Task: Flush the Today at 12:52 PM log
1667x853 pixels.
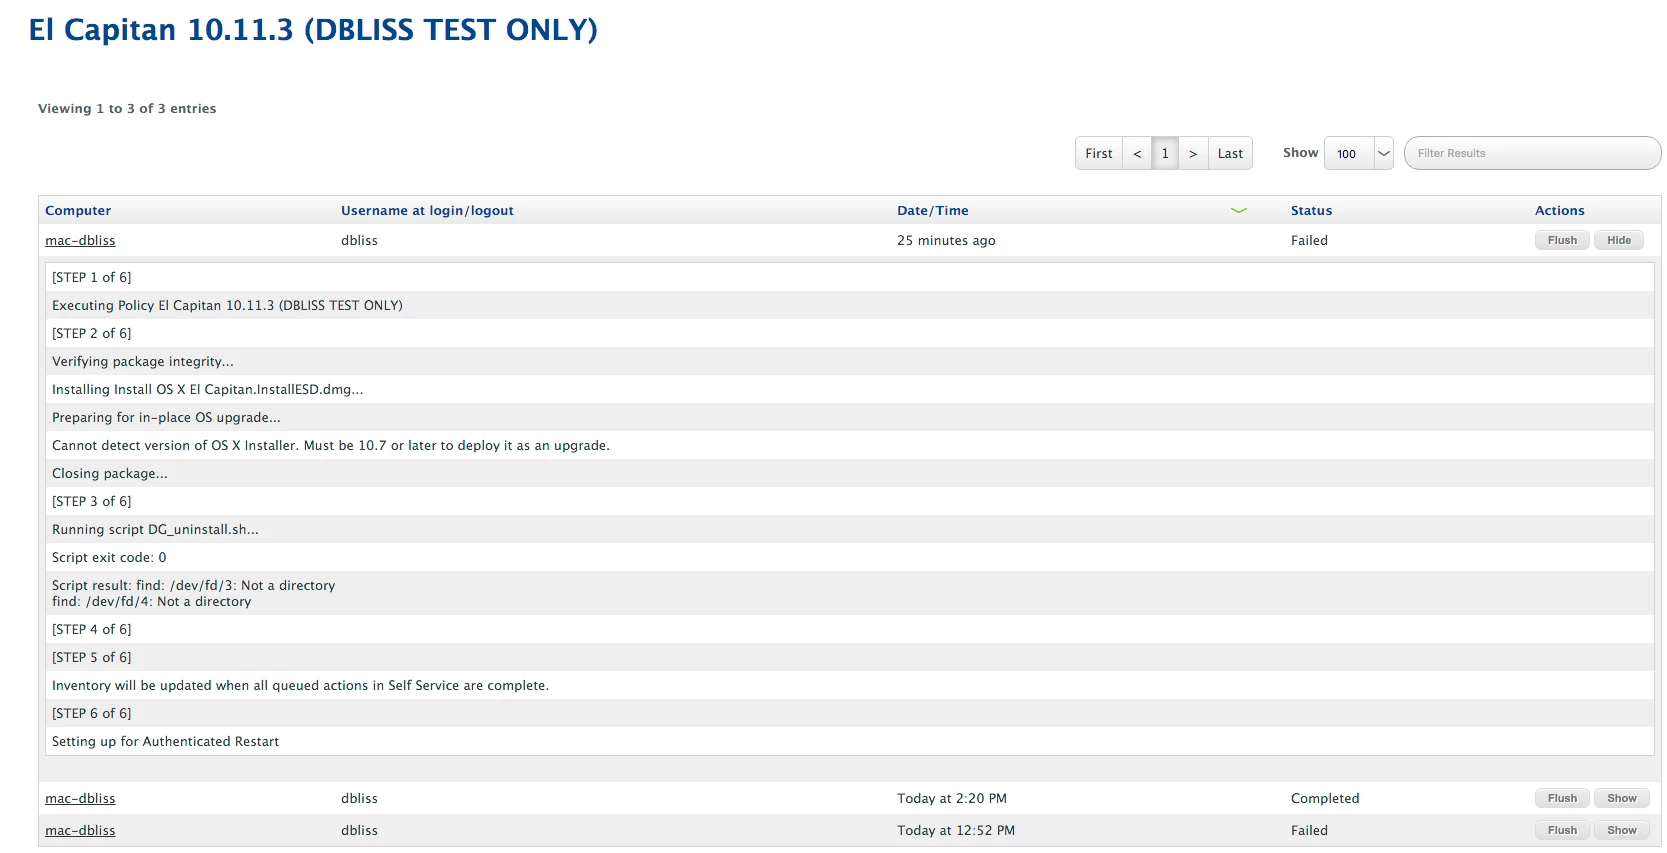Action: point(1562,830)
